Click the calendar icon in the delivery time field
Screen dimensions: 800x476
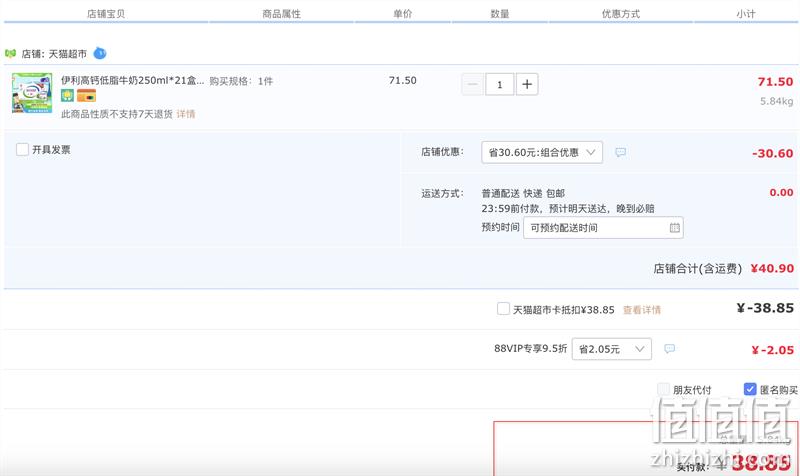(674, 228)
